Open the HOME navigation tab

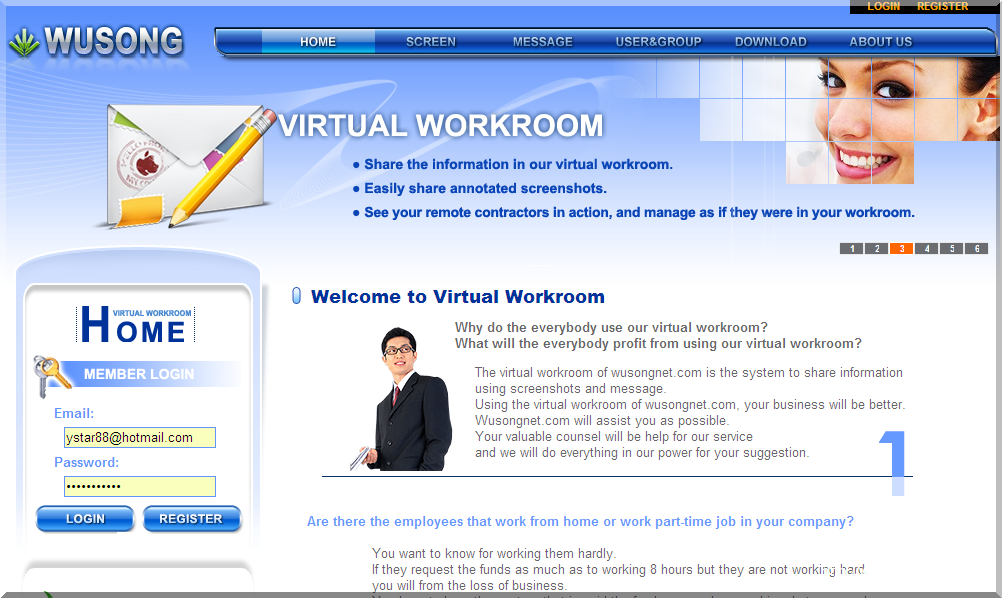[x=317, y=42]
